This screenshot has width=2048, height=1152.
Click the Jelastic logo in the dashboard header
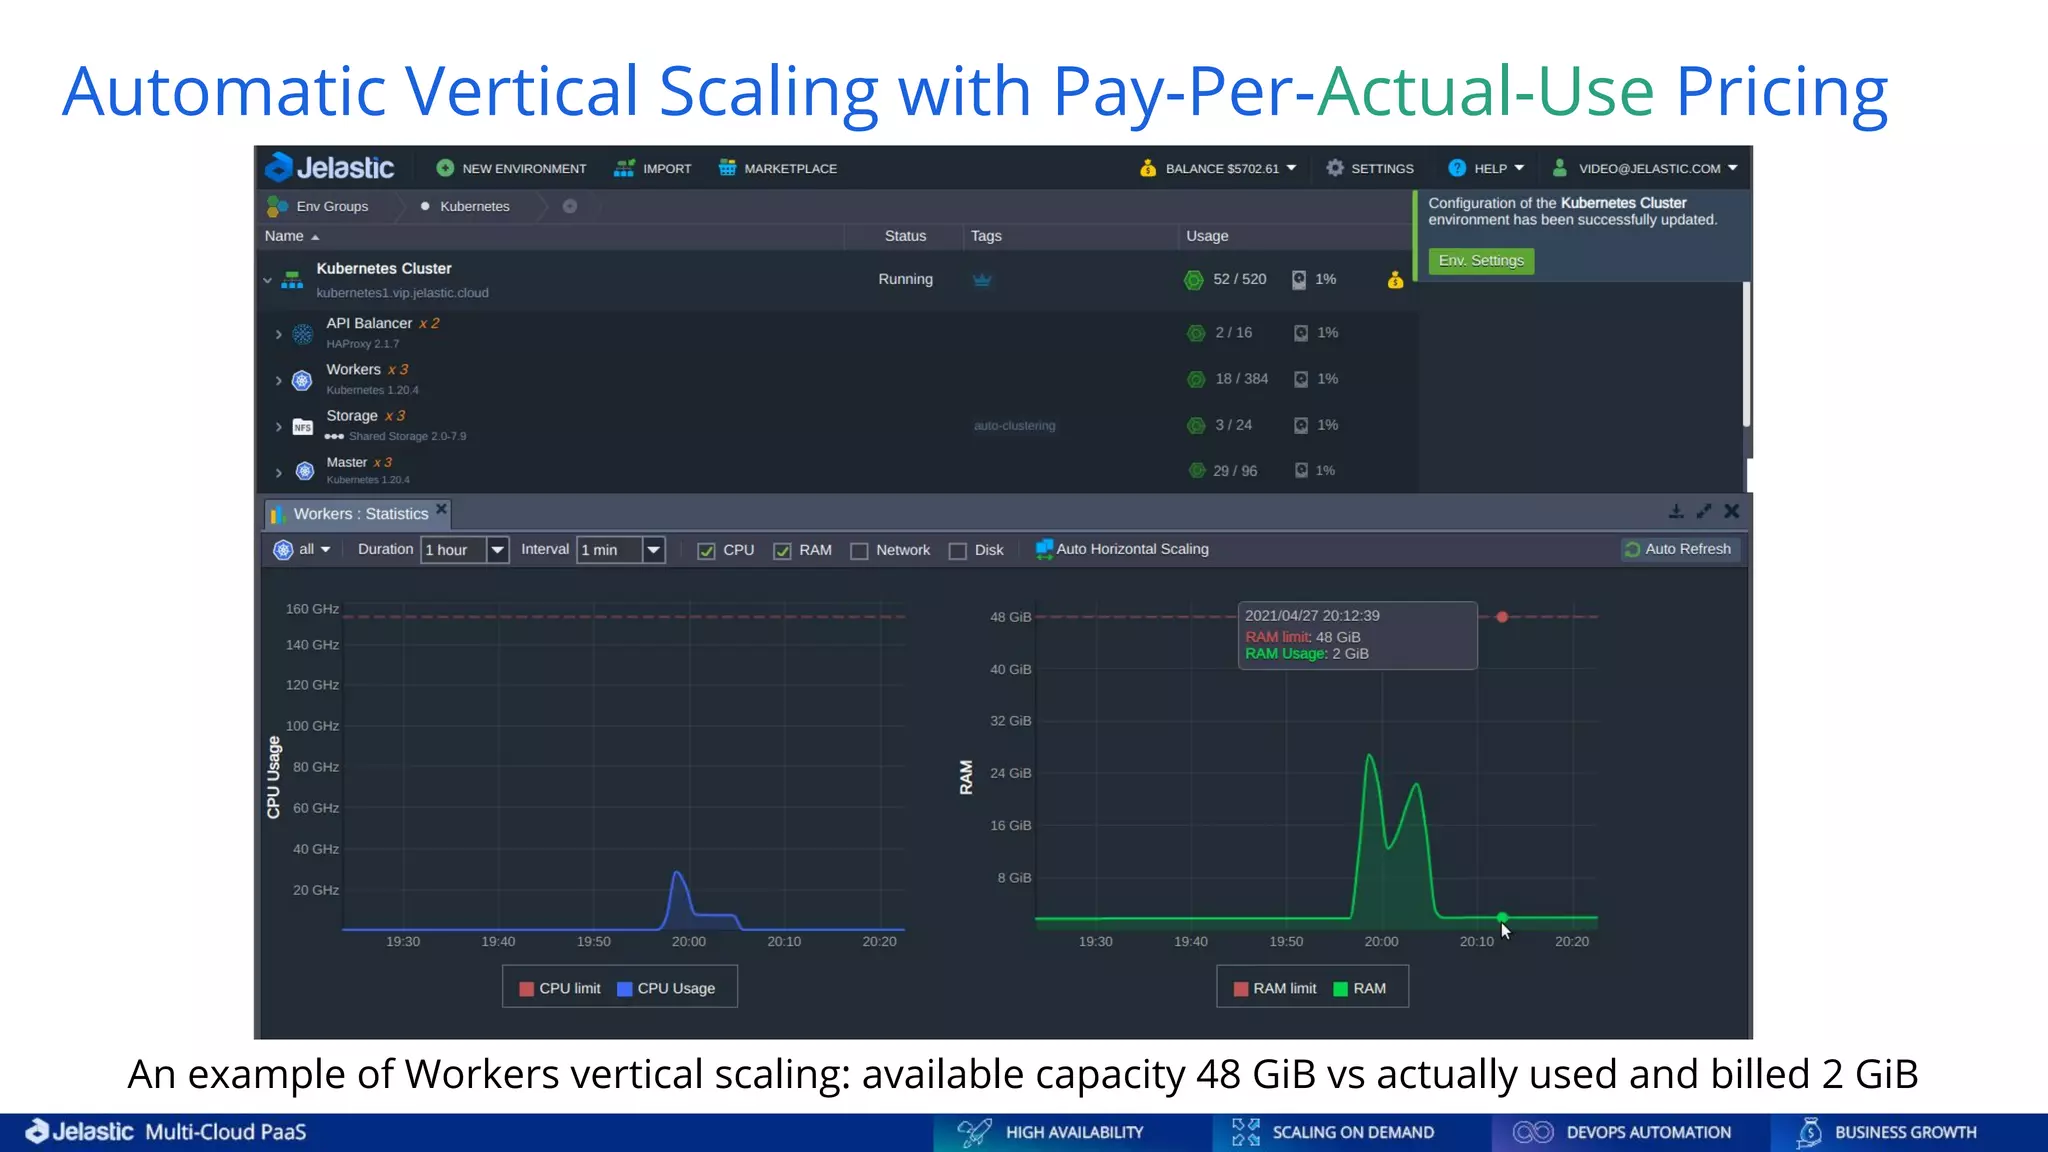pyautogui.click(x=329, y=167)
